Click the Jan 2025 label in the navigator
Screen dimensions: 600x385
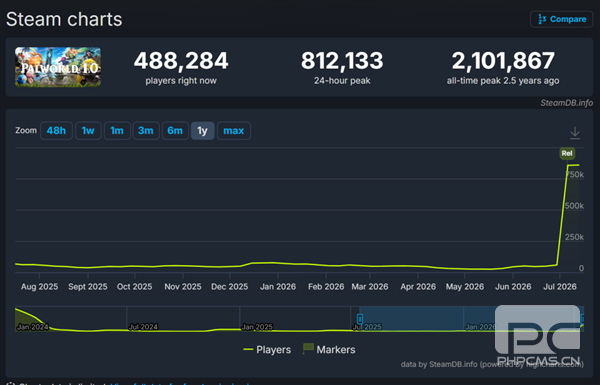(x=257, y=327)
